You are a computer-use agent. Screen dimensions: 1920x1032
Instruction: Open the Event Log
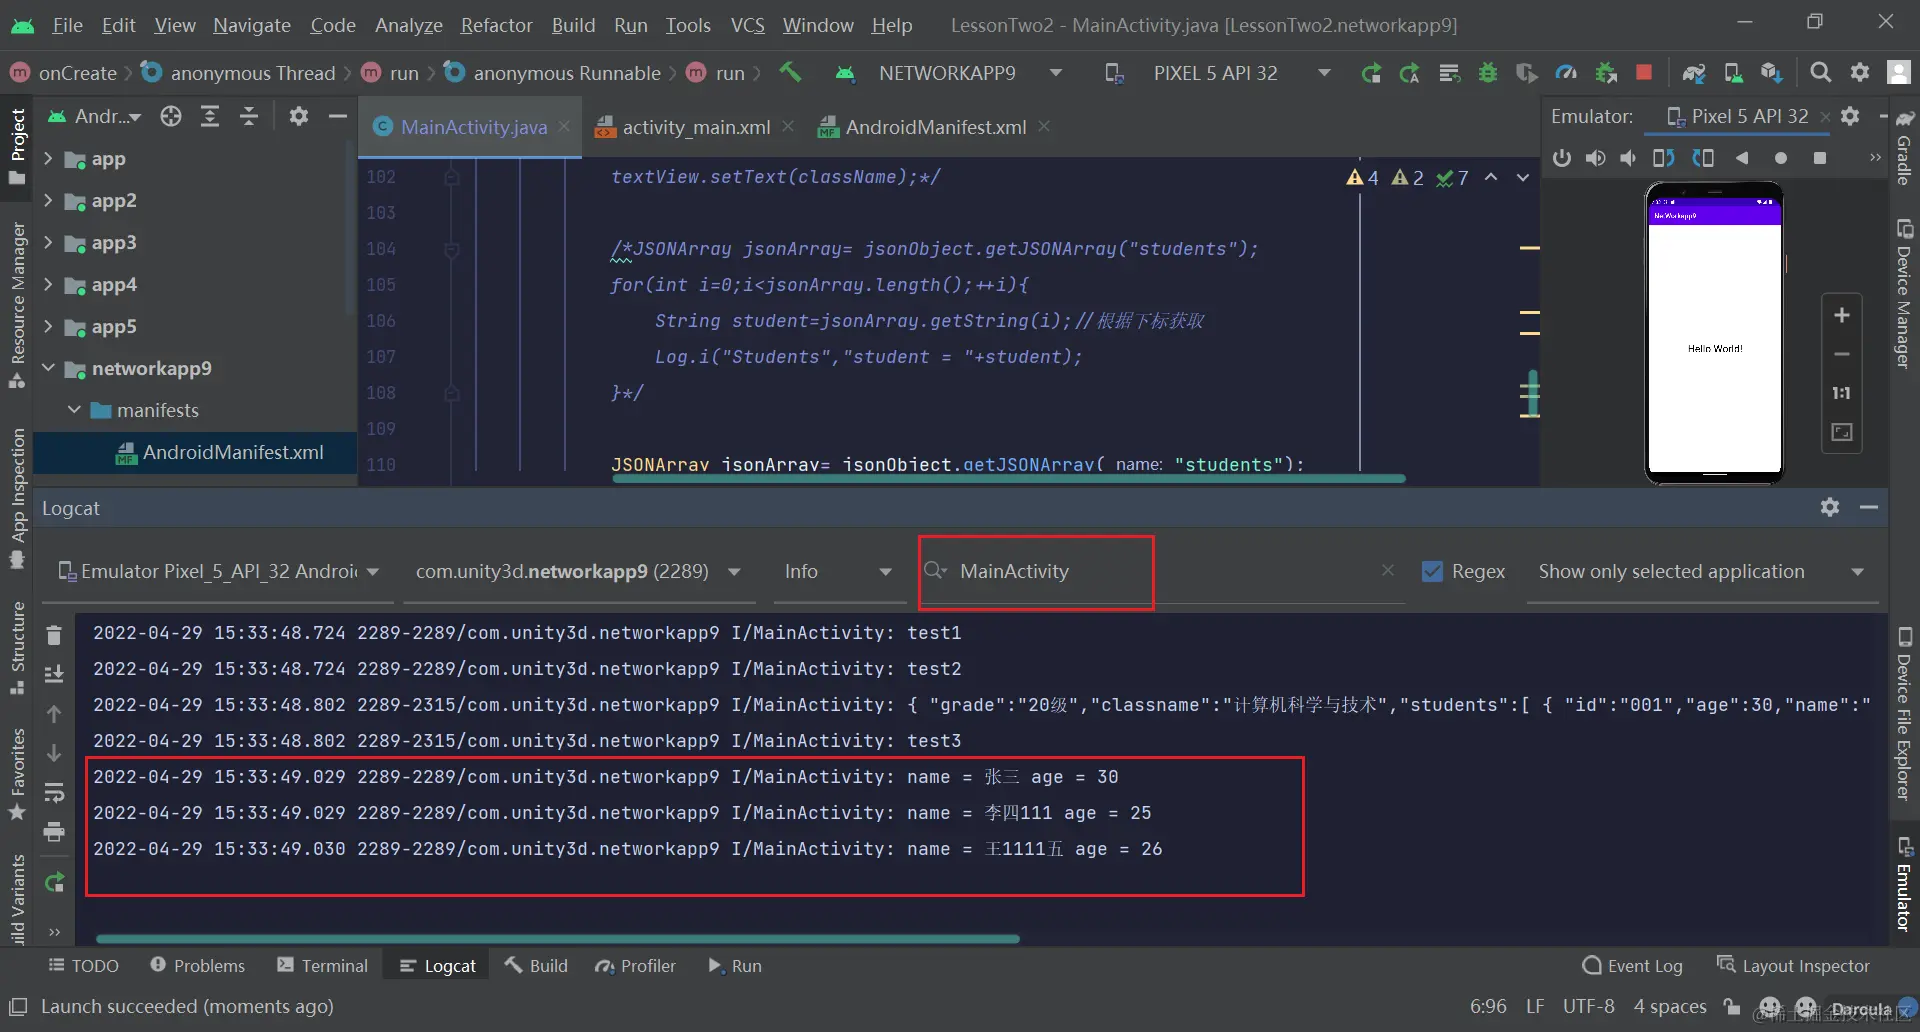point(1633,966)
